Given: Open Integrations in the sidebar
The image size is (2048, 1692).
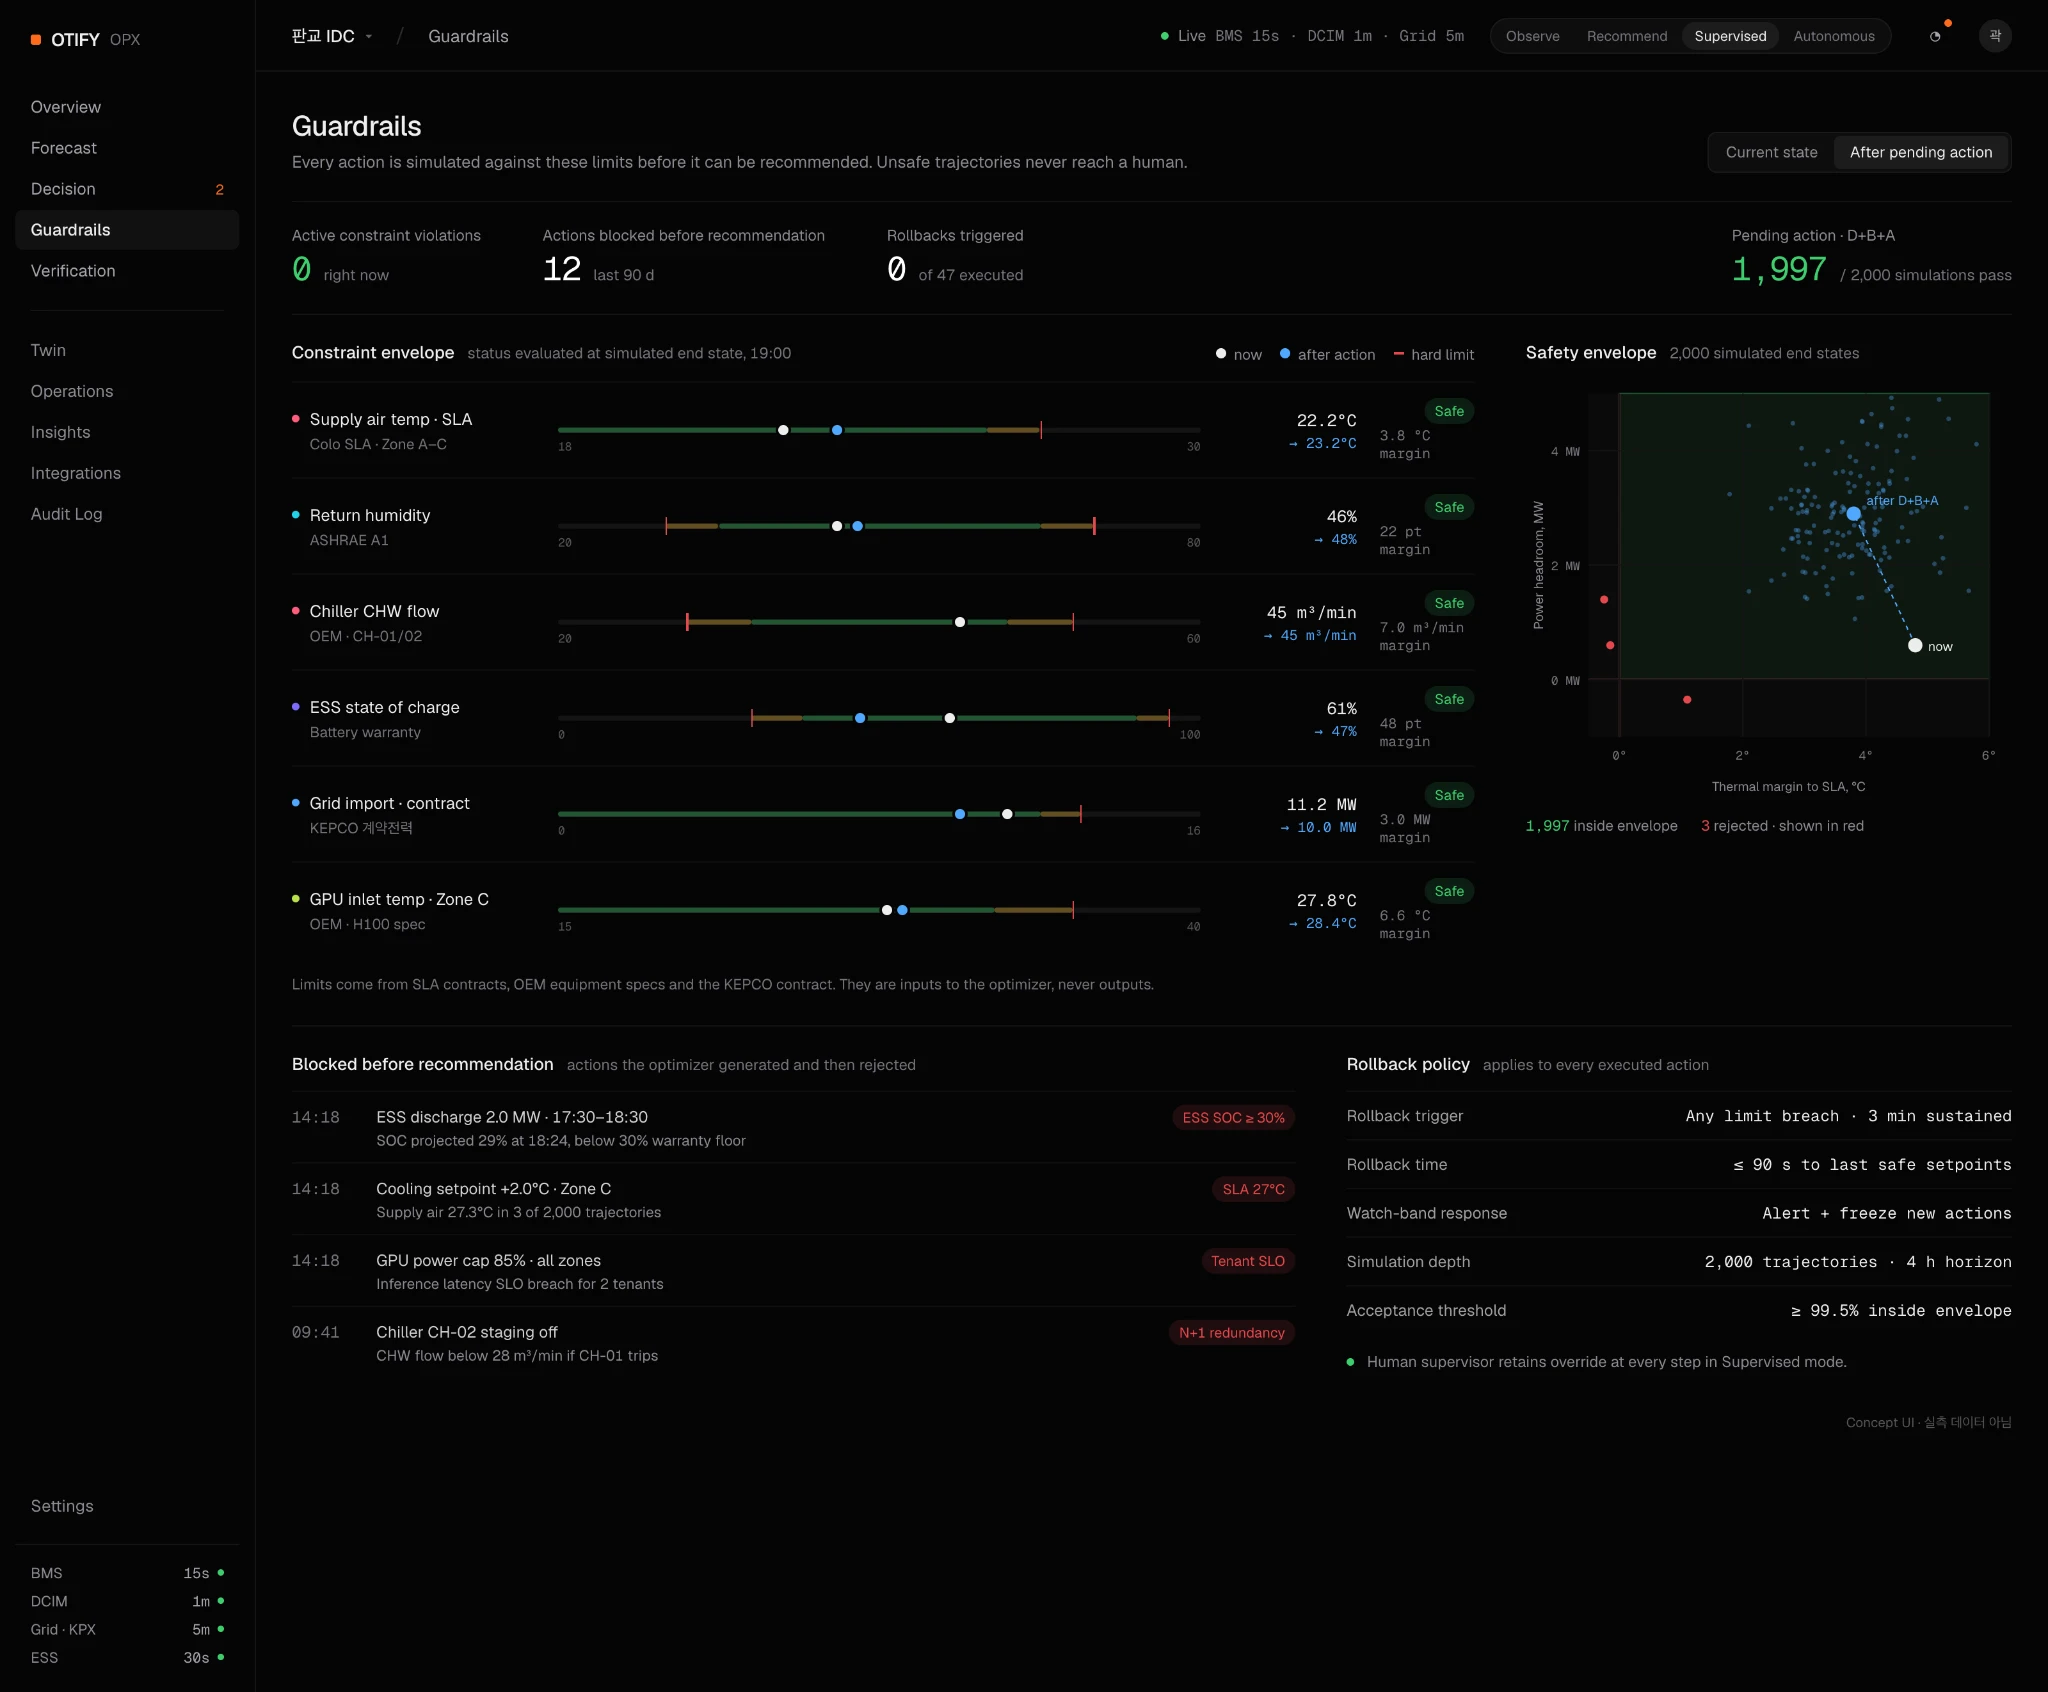Looking at the screenshot, I should coord(127,473).
